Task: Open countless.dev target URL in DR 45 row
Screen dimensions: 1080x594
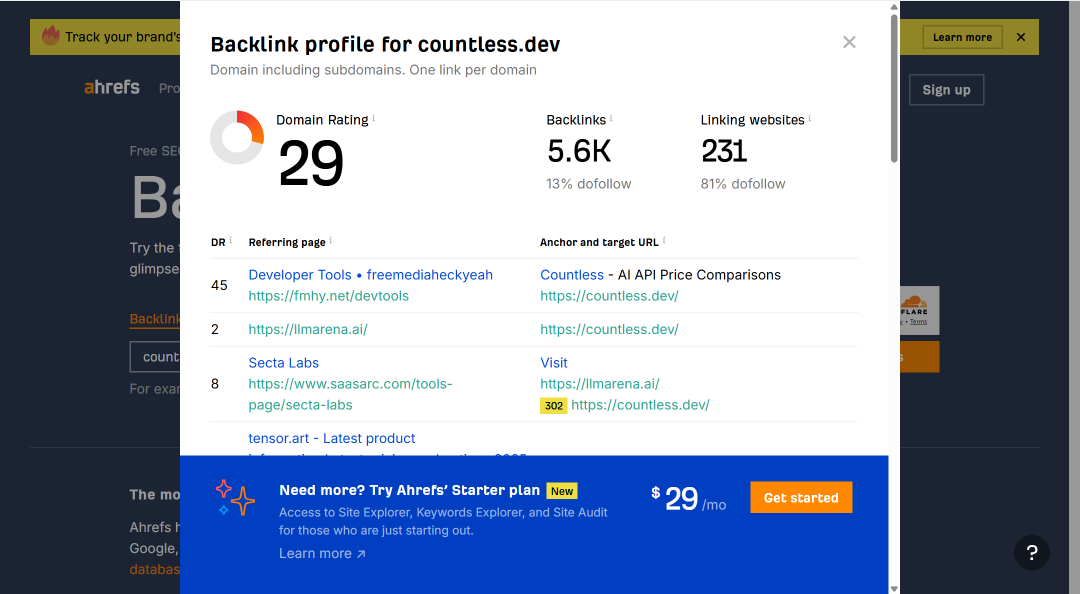Action: click(x=609, y=296)
